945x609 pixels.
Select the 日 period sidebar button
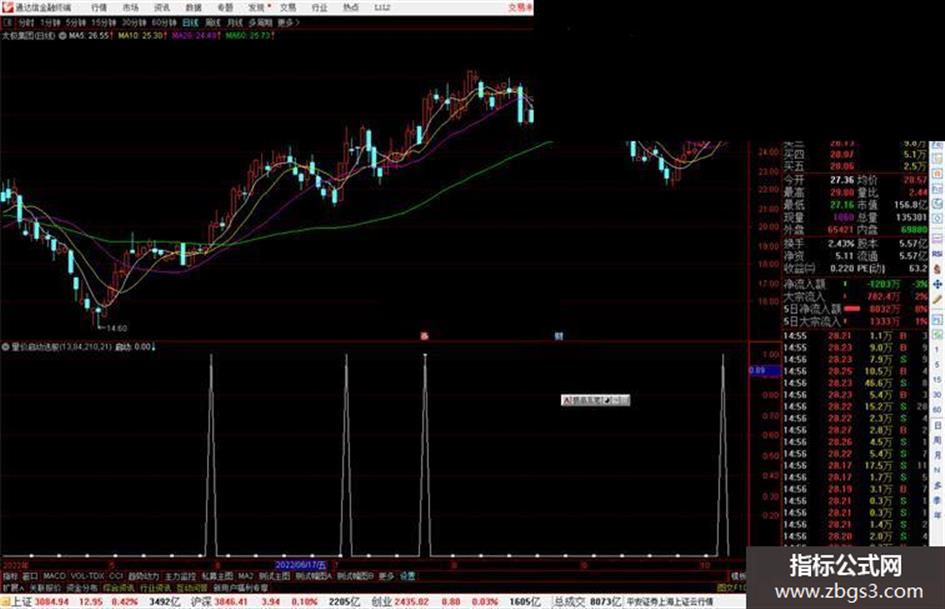click(937, 425)
